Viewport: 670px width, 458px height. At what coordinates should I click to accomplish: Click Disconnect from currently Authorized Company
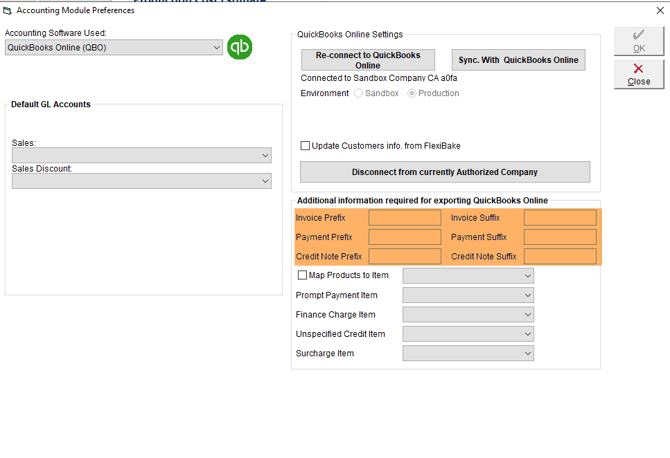point(445,172)
